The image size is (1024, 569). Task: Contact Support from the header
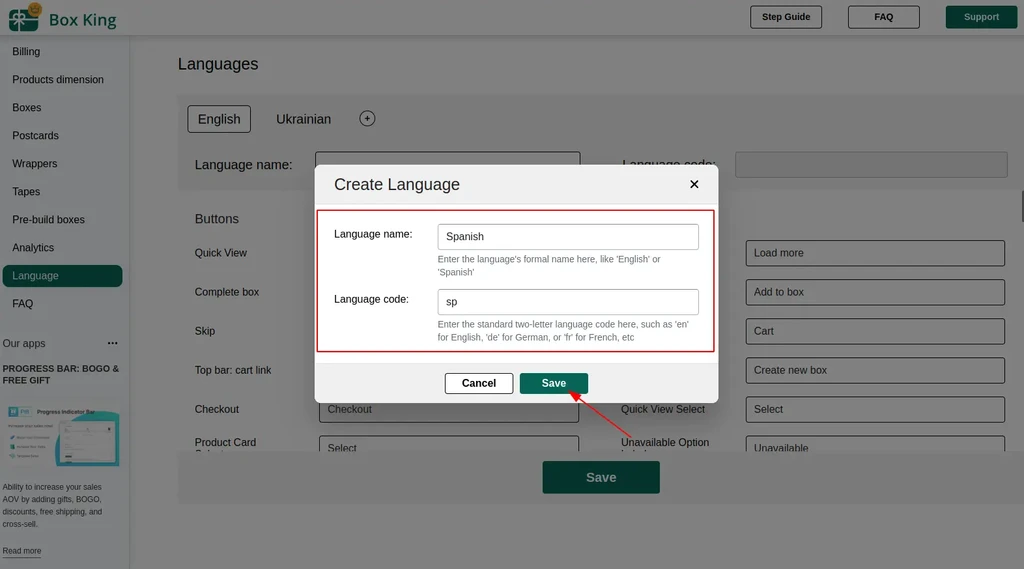click(981, 17)
